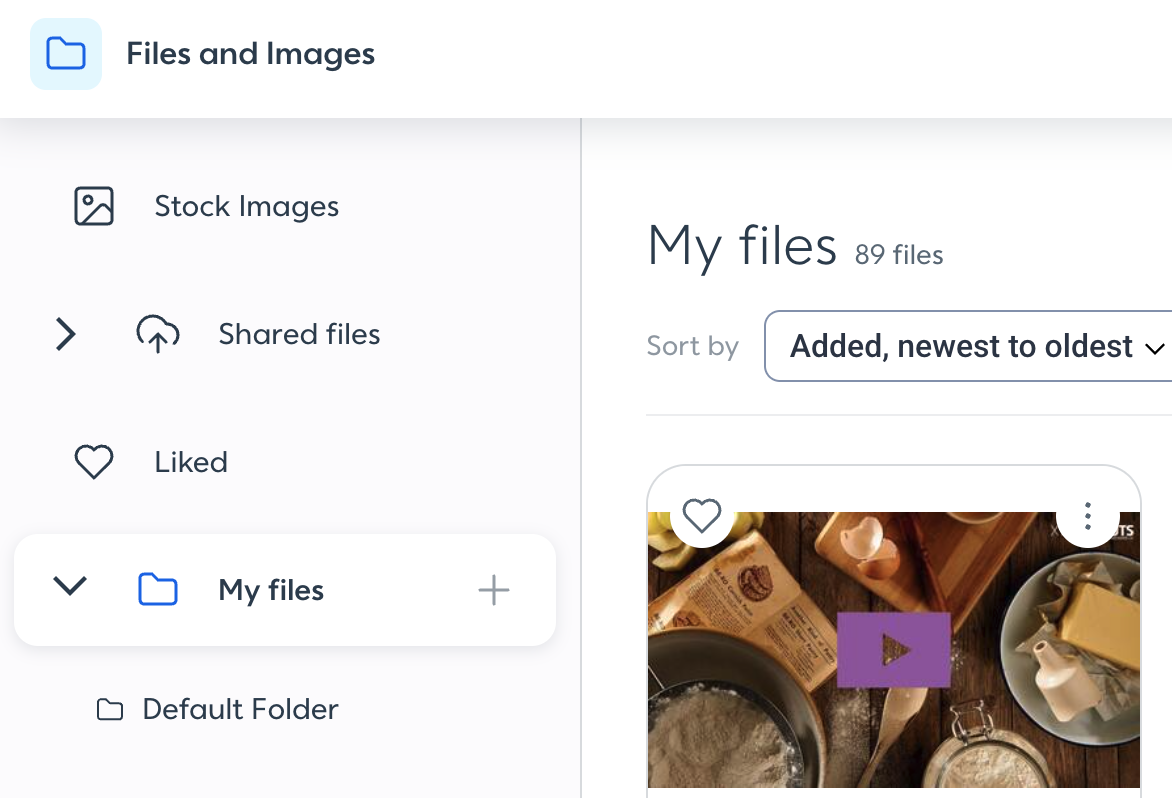Screen dimensions: 1172x798
Task: Click the Files and Images header title
Action: (250, 54)
